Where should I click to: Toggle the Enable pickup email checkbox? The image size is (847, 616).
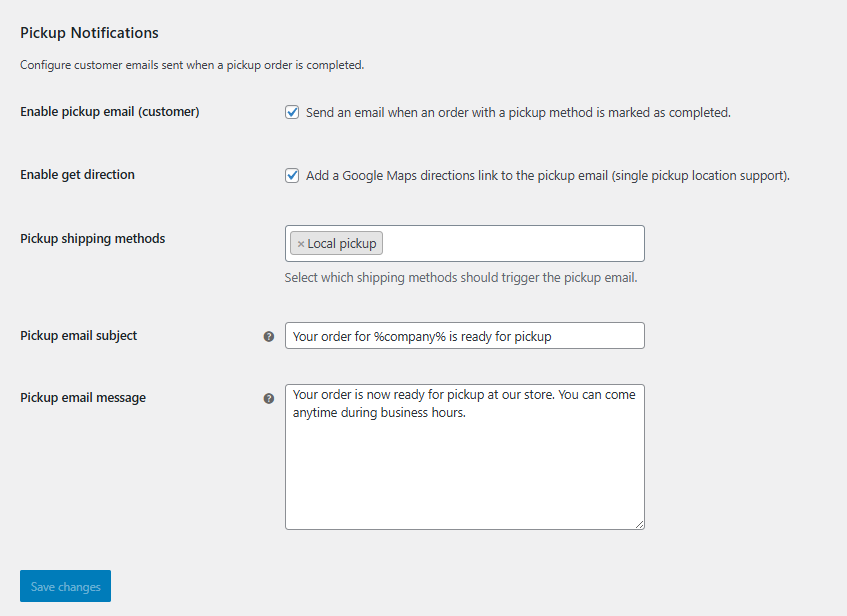(292, 113)
